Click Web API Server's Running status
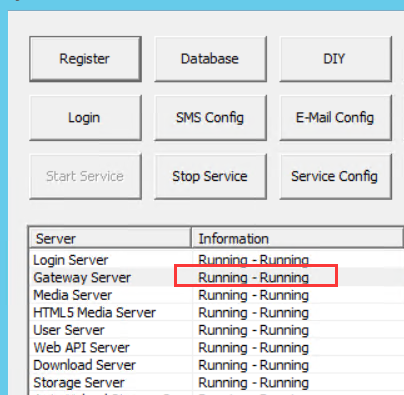 coord(253,348)
